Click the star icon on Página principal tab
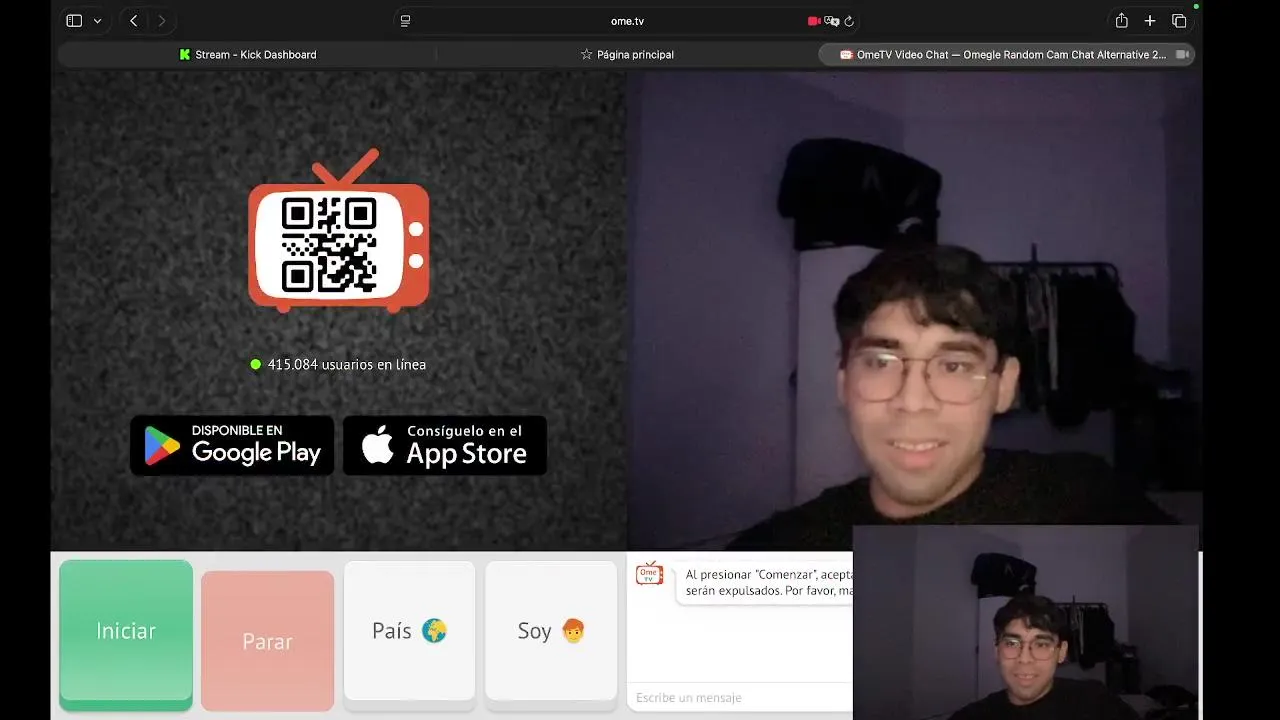 587,55
